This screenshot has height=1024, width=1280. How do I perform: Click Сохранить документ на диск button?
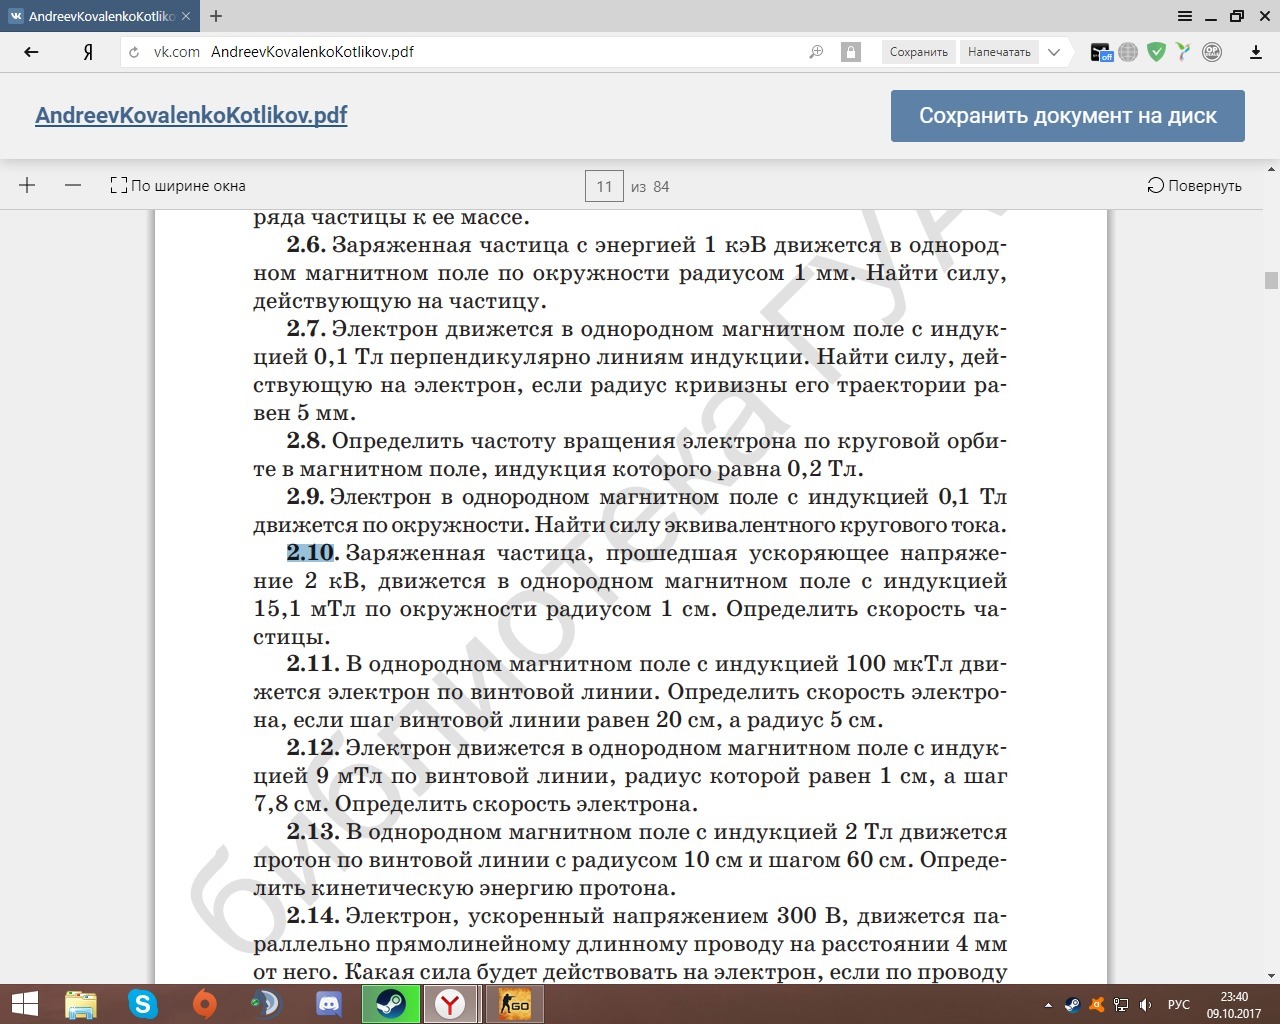(x=1068, y=116)
